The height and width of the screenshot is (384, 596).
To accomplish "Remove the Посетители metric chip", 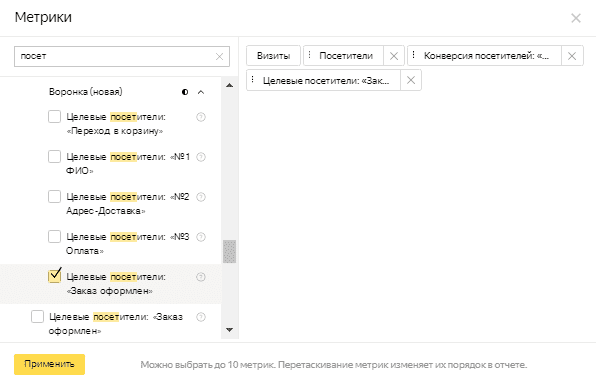I will click(x=394, y=56).
